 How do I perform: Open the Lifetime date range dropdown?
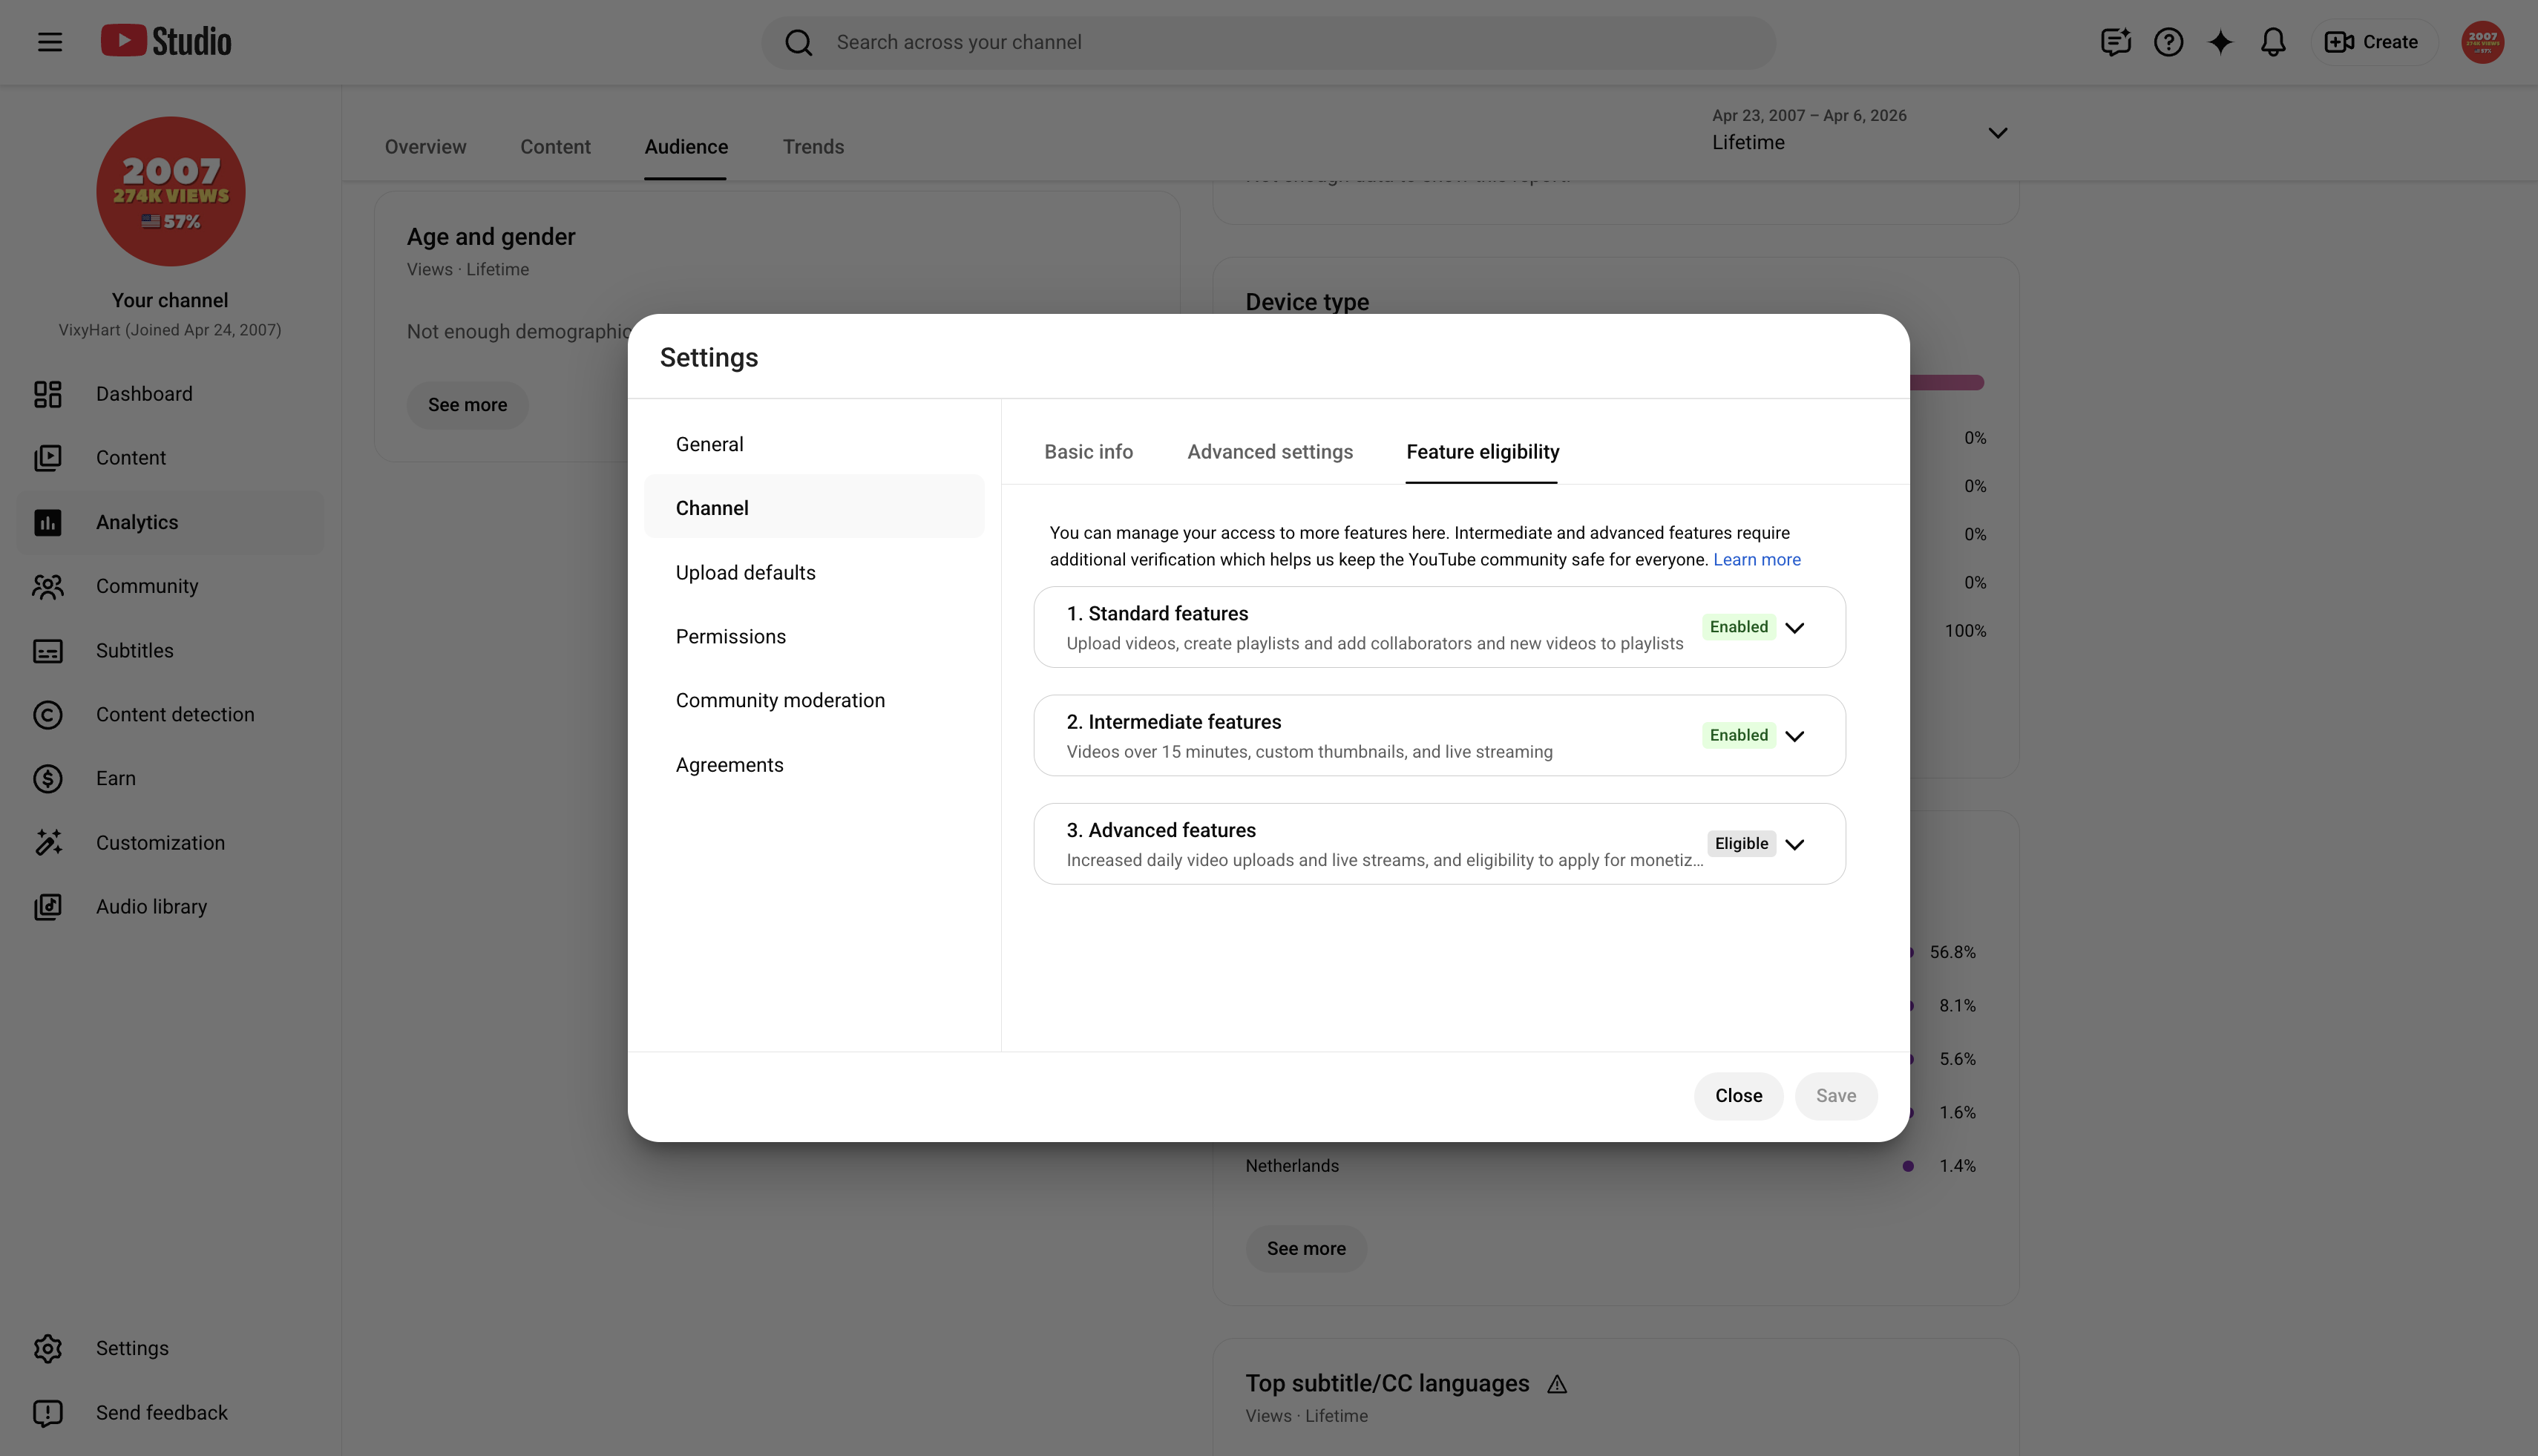pyautogui.click(x=1859, y=130)
